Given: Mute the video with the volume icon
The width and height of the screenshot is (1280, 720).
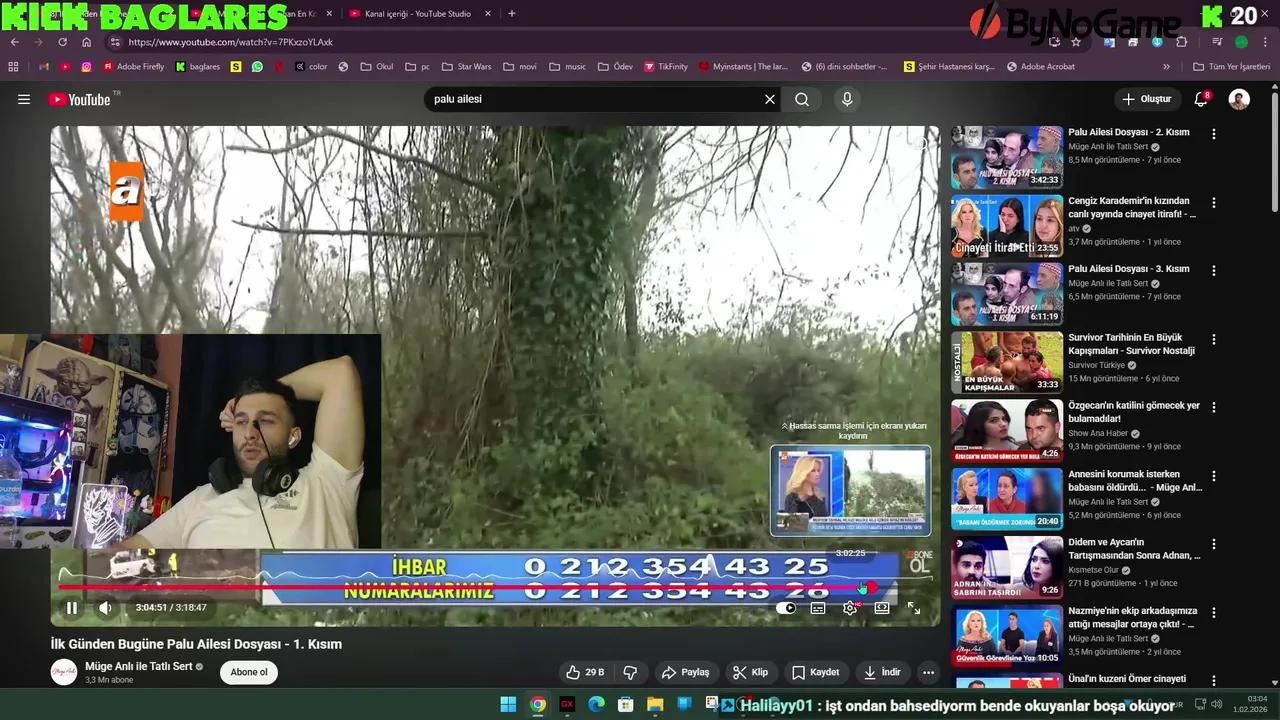Looking at the screenshot, I should pos(105,608).
